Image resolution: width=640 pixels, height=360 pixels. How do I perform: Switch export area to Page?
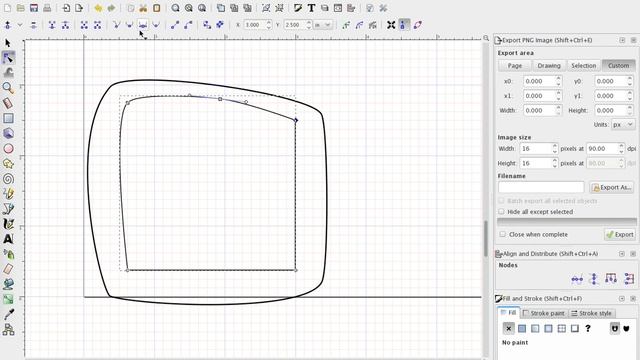[515, 65]
